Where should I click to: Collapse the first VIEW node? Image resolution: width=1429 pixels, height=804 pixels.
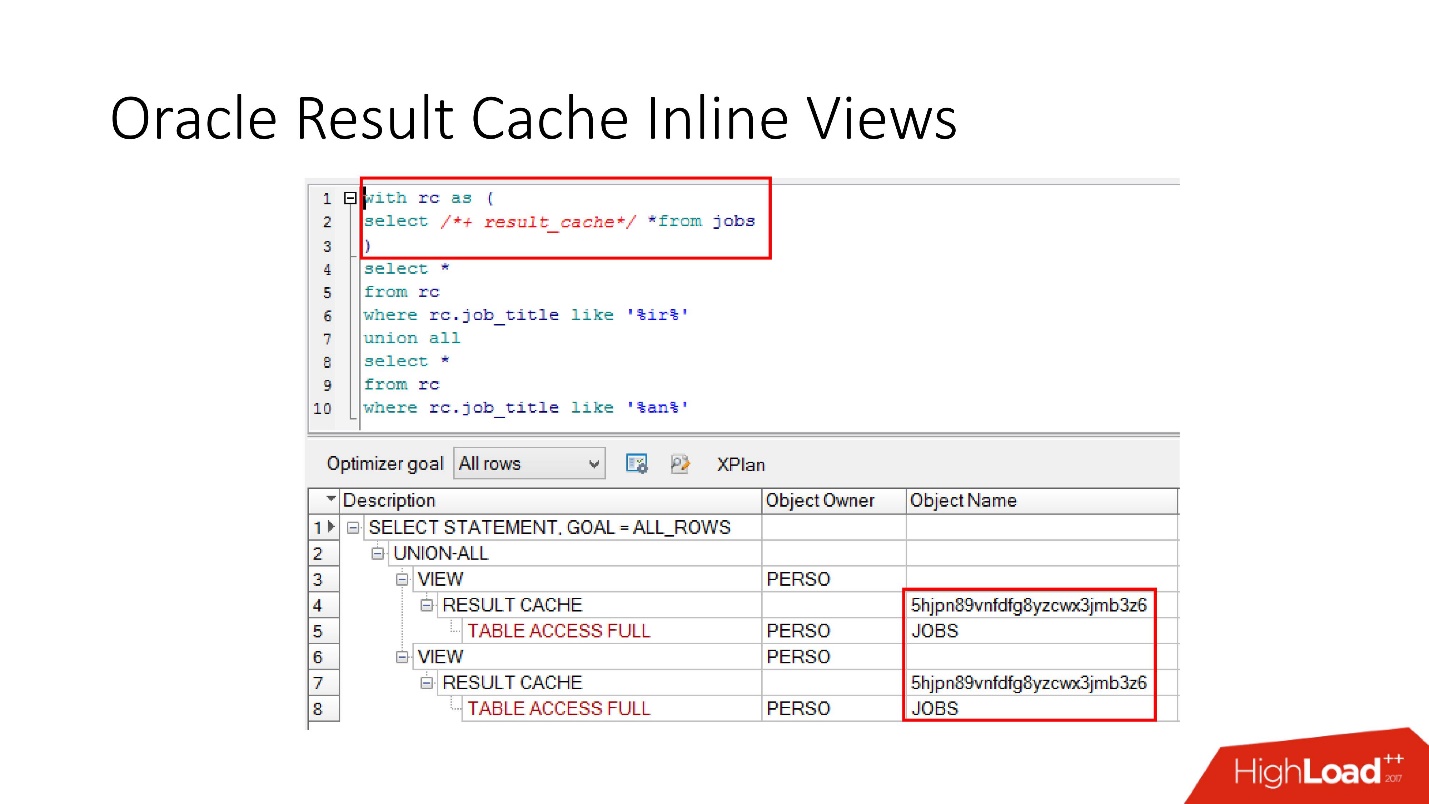[402, 578]
